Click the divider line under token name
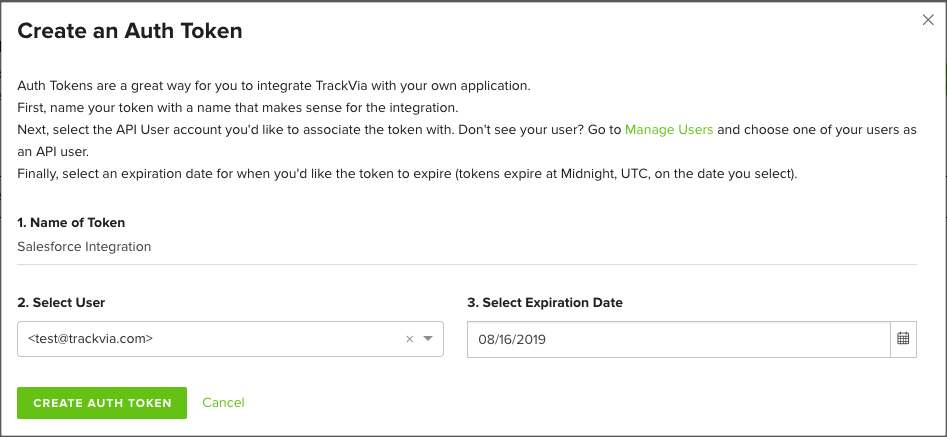The width and height of the screenshot is (947, 437). coord(467,264)
